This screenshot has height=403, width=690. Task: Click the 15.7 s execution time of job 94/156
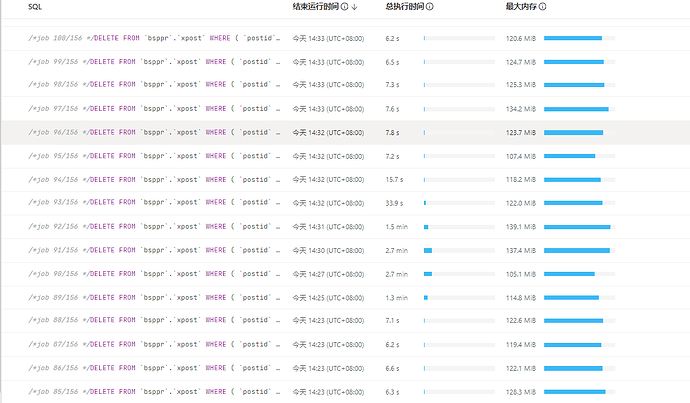395,179
